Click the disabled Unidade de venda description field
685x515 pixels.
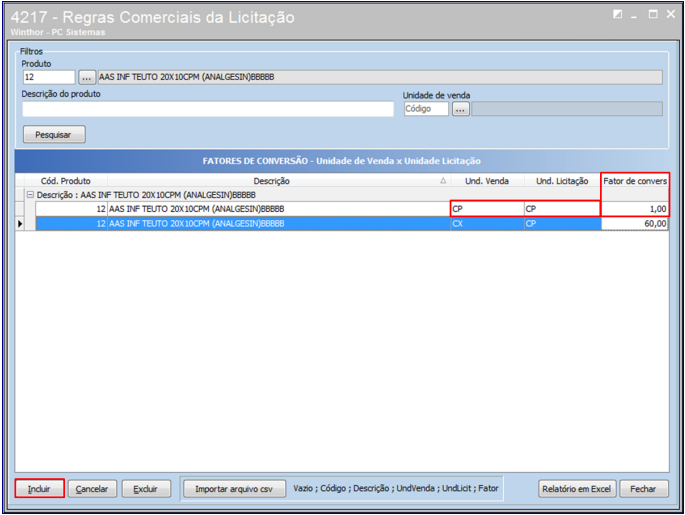[567, 109]
